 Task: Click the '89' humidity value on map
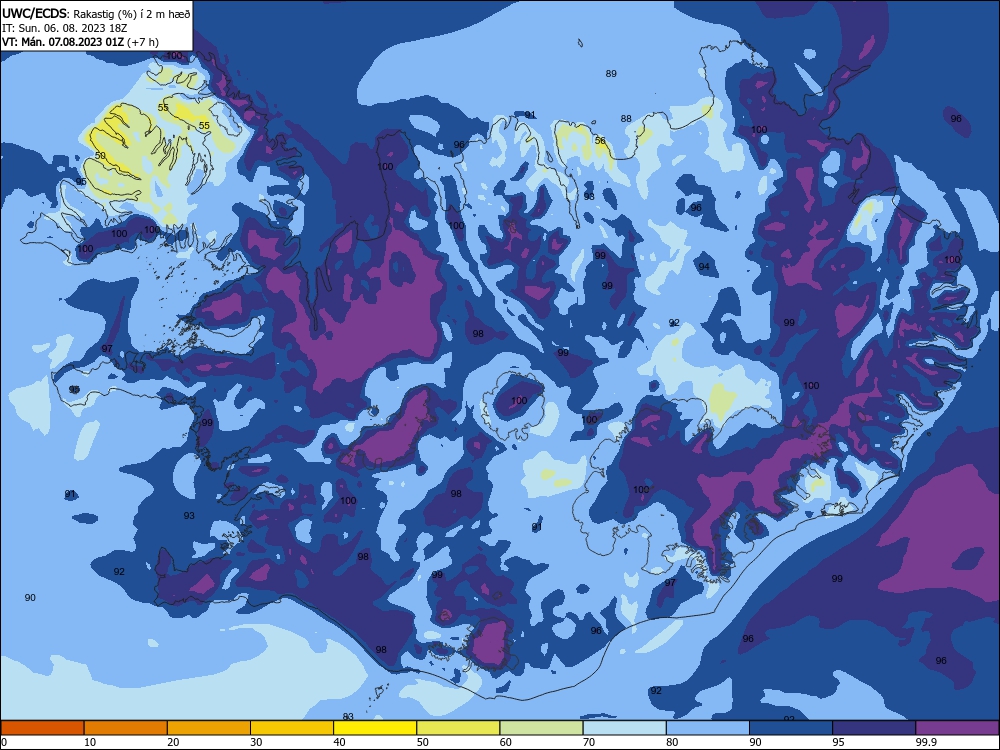(611, 73)
